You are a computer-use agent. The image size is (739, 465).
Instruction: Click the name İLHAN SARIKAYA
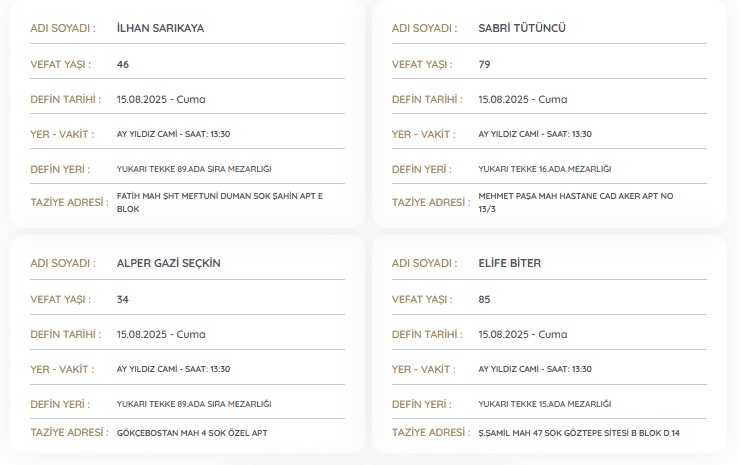pyautogui.click(x=160, y=28)
